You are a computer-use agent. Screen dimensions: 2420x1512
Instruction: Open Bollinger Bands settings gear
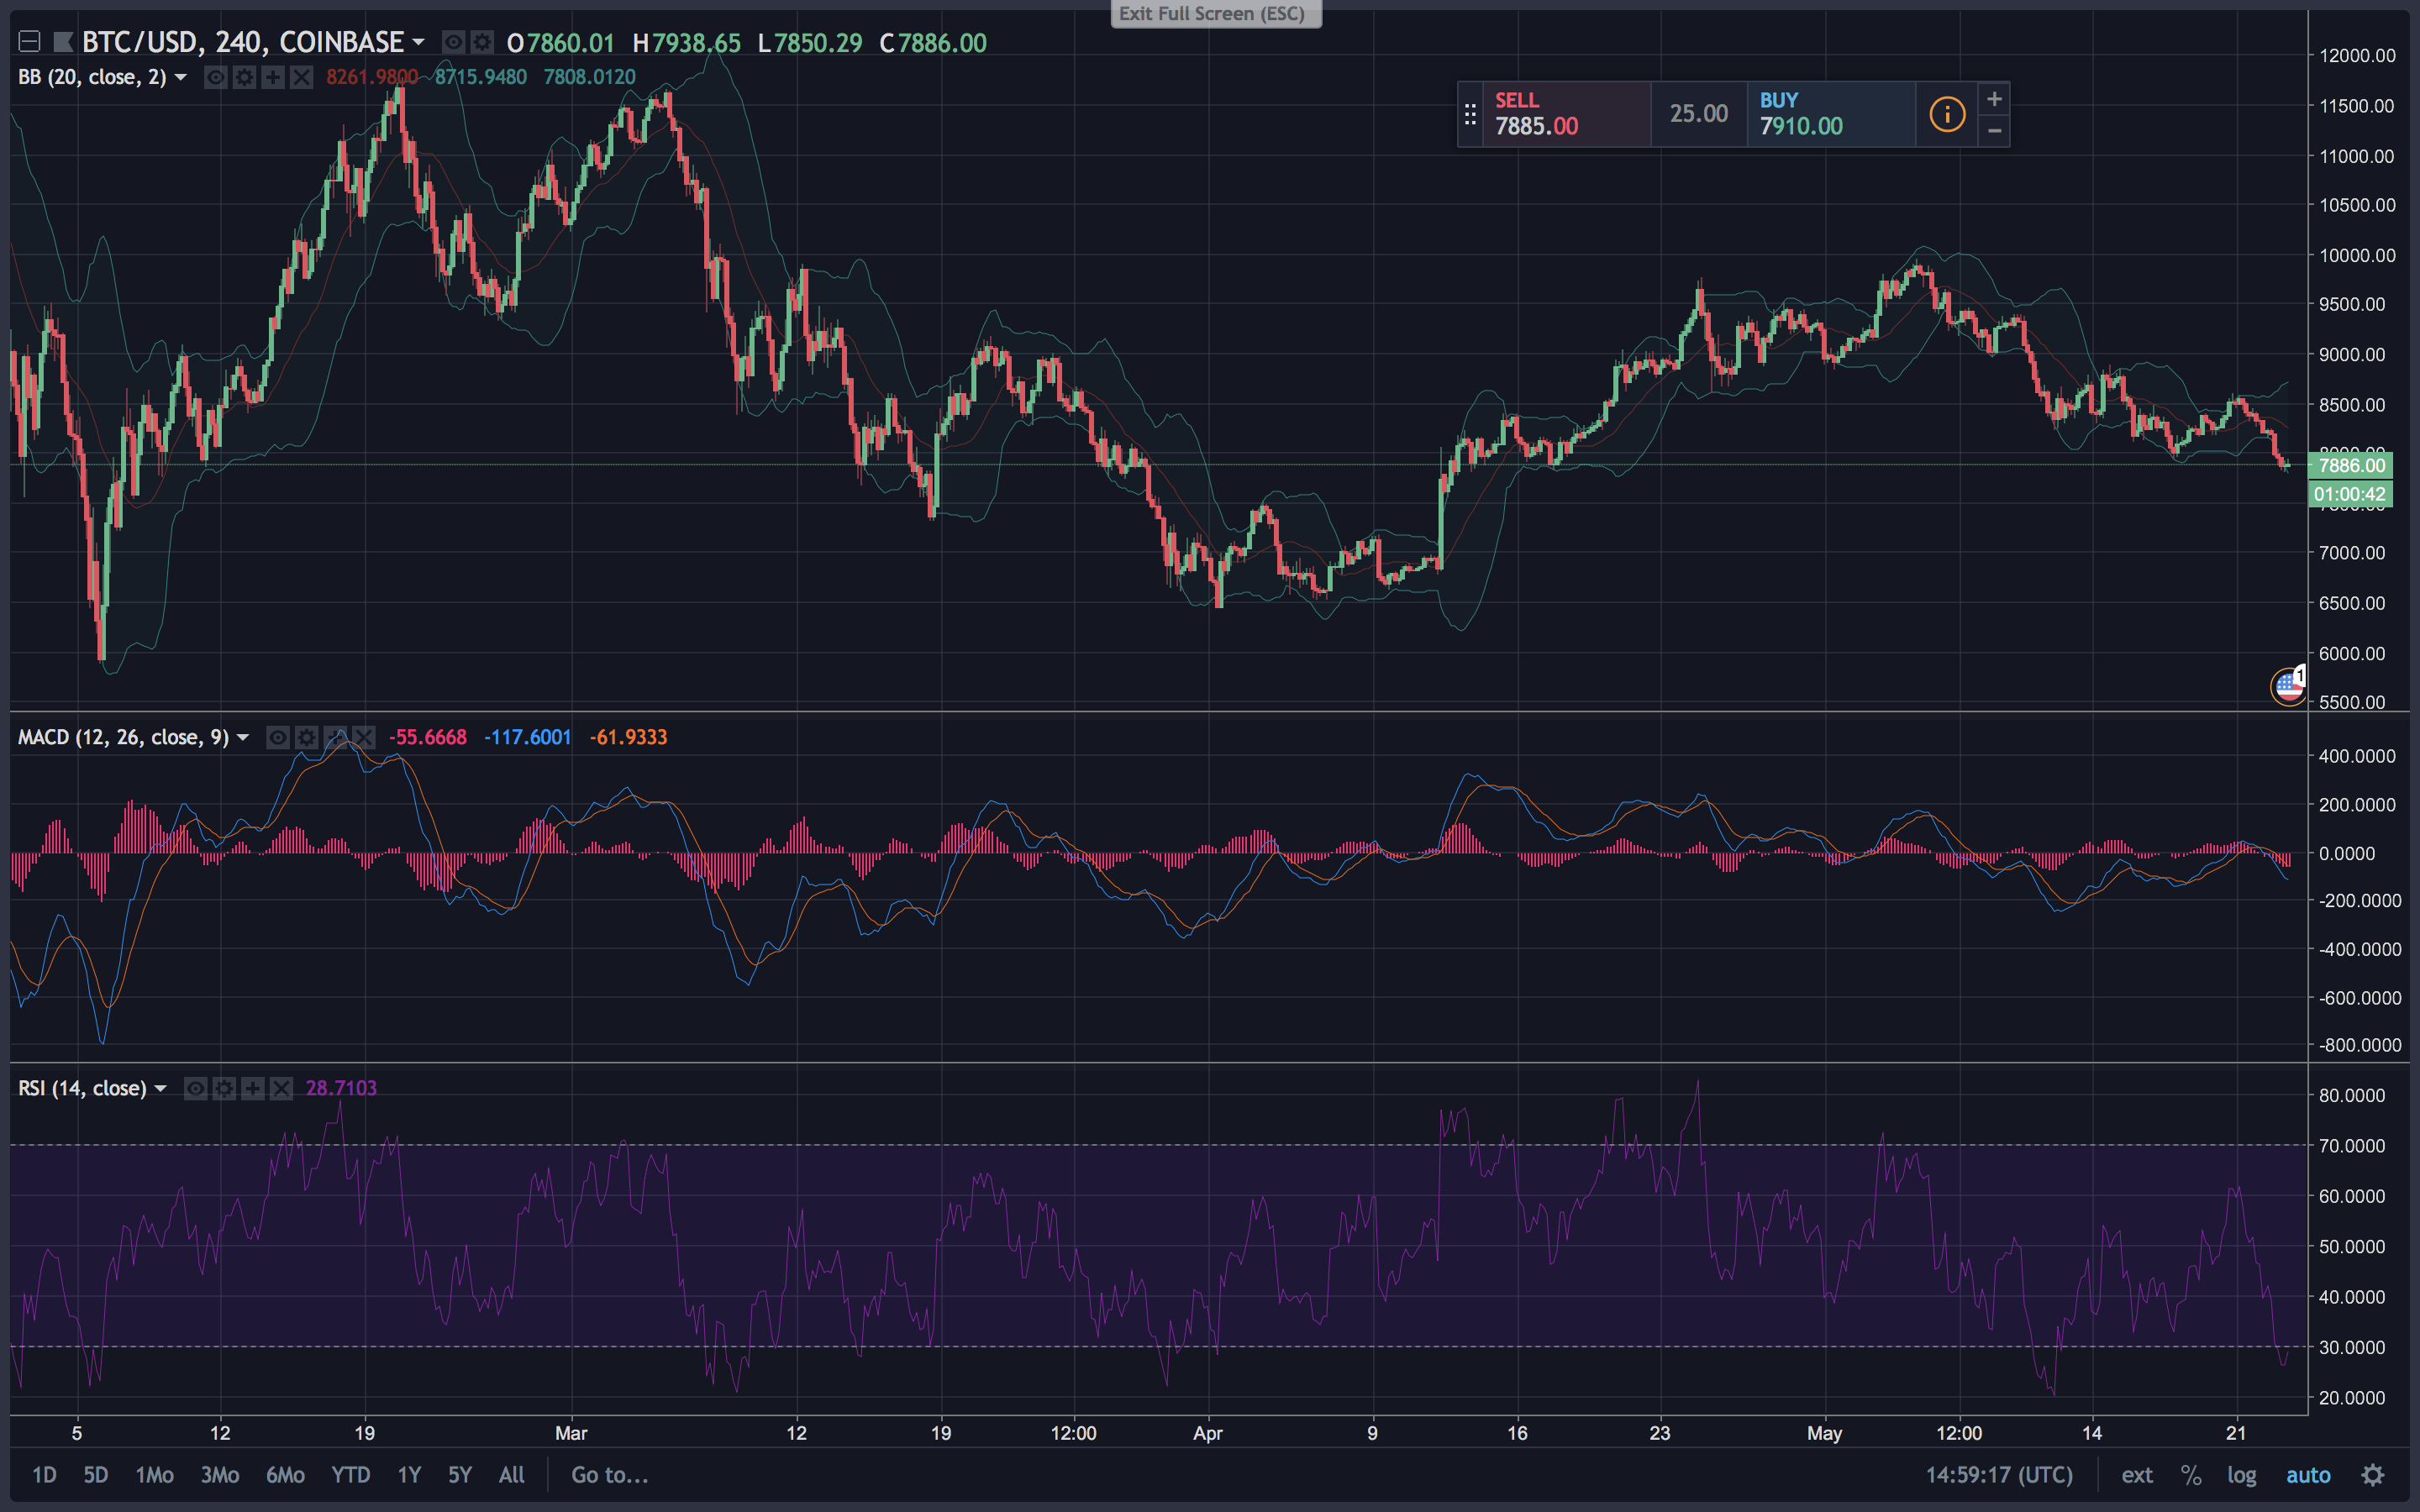244,77
